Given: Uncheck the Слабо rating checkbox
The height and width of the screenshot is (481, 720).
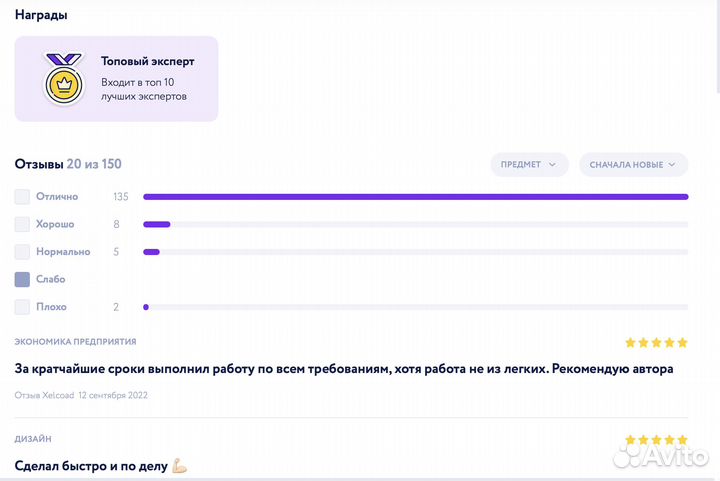Looking at the screenshot, I should [x=22, y=279].
